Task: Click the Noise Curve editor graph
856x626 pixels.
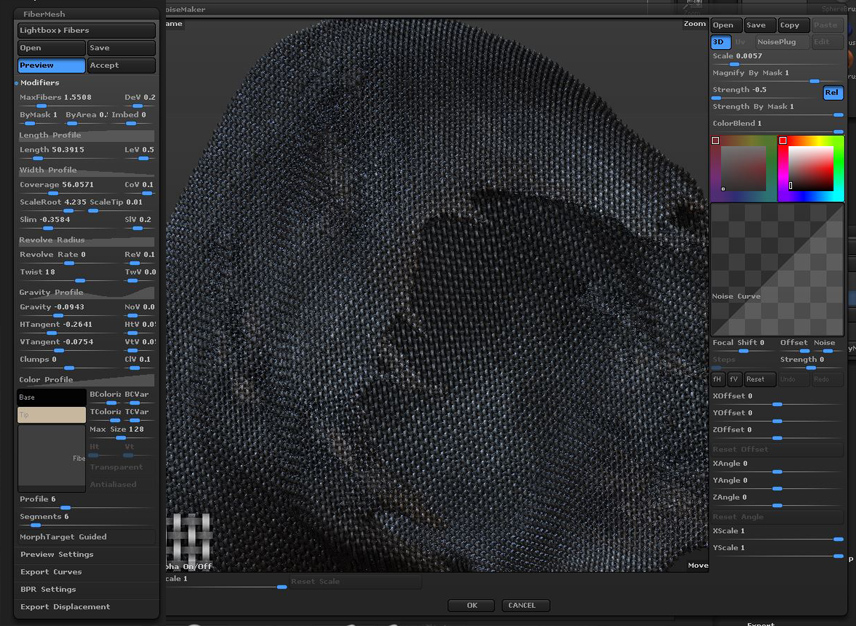Action: 777,270
